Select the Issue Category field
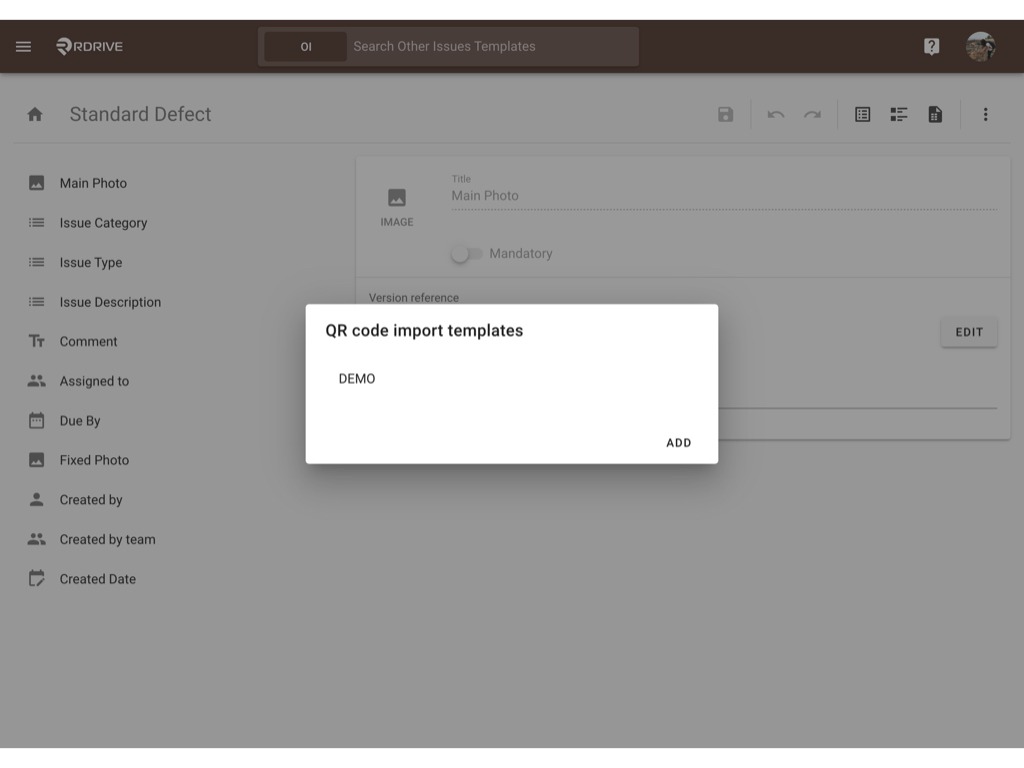This screenshot has height=768, width=1024. pyautogui.click(x=103, y=223)
